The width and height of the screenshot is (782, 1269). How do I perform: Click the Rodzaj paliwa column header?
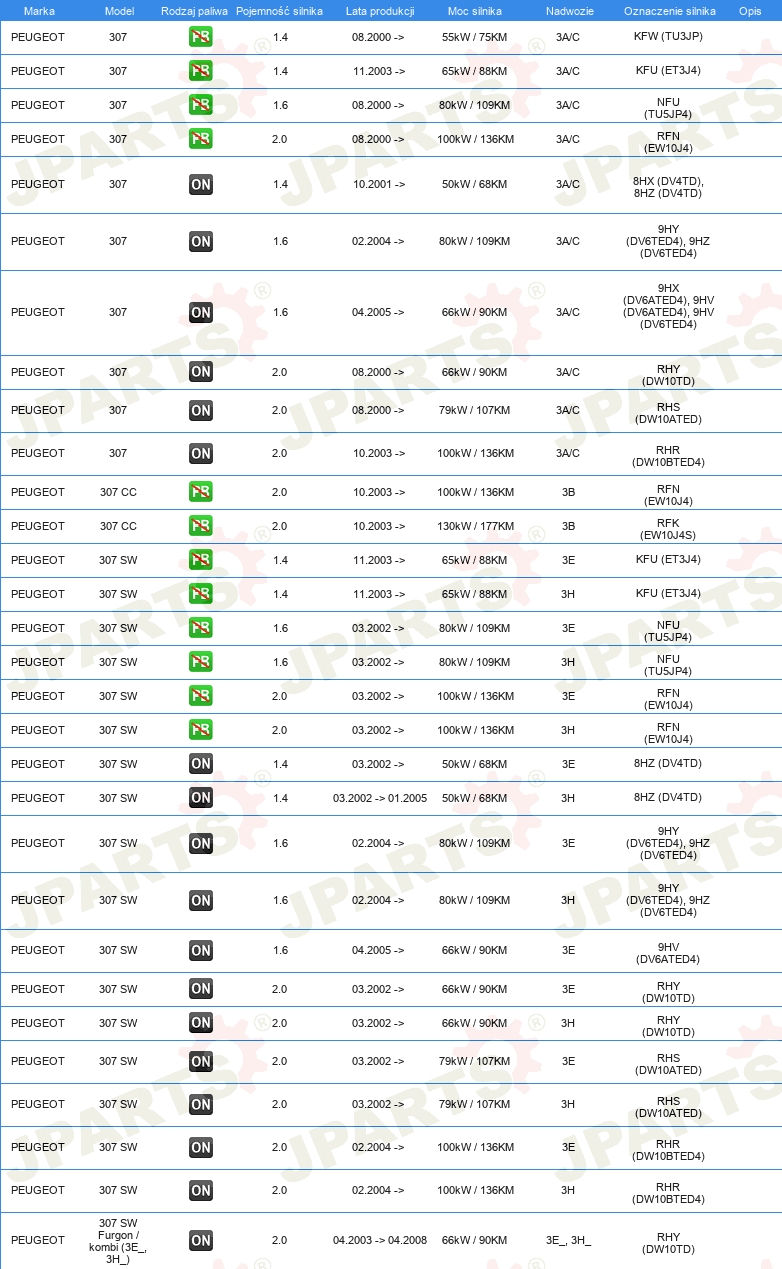click(194, 10)
